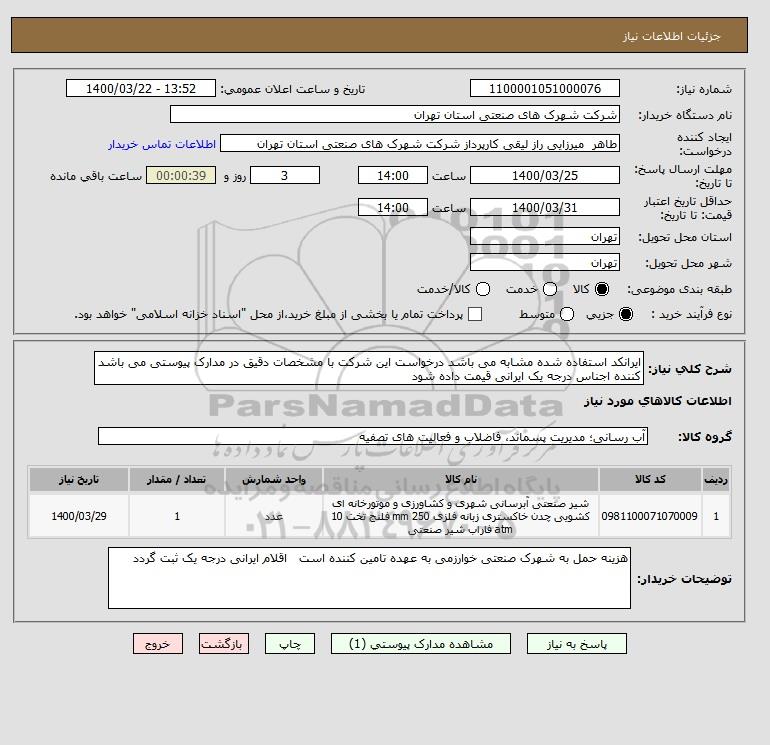The width and height of the screenshot is (770, 745).
Task: Click the نام کالا column header
Action: click(461, 479)
